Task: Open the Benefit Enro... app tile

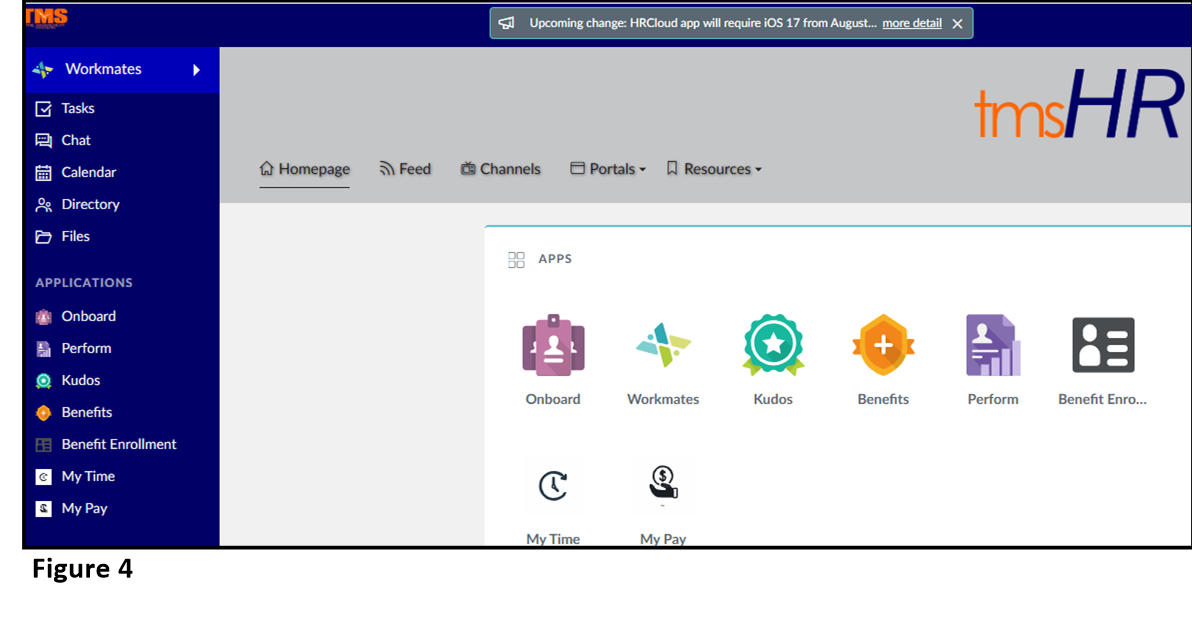Action: (1103, 346)
